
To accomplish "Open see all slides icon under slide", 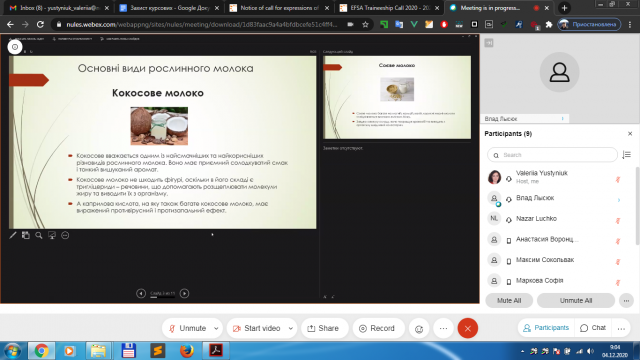I will [x=26, y=235].
